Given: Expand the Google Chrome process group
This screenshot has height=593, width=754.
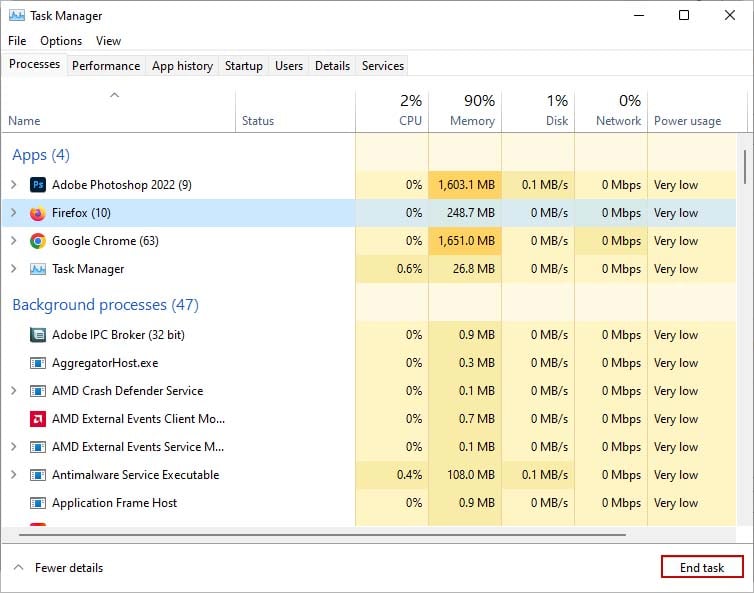Looking at the screenshot, I should (13, 240).
